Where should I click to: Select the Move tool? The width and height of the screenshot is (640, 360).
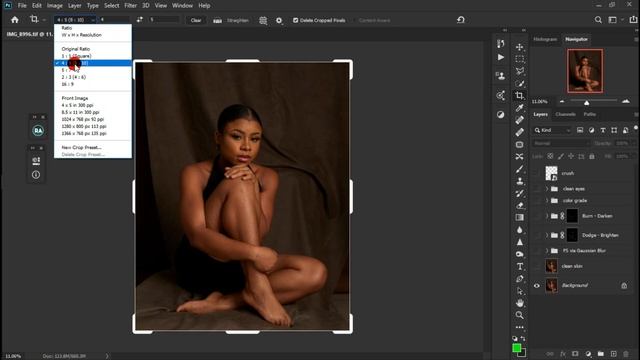pyautogui.click(x=519, y=47)
